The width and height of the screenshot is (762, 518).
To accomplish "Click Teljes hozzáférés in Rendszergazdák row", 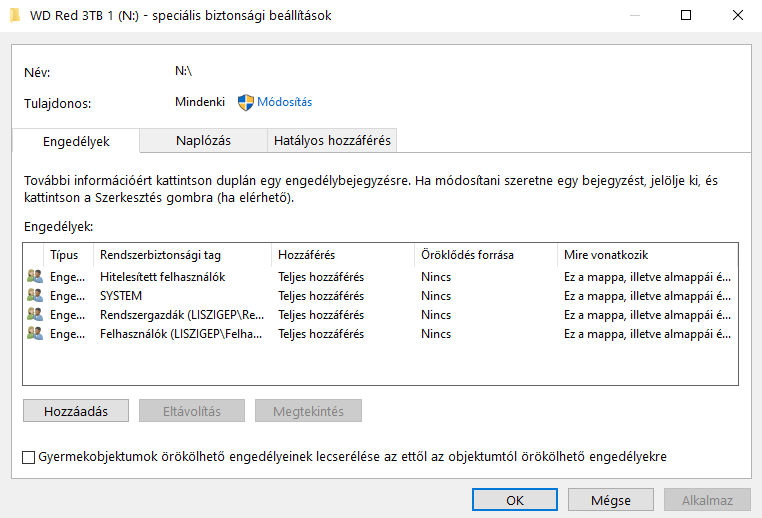I will point(321,314).
